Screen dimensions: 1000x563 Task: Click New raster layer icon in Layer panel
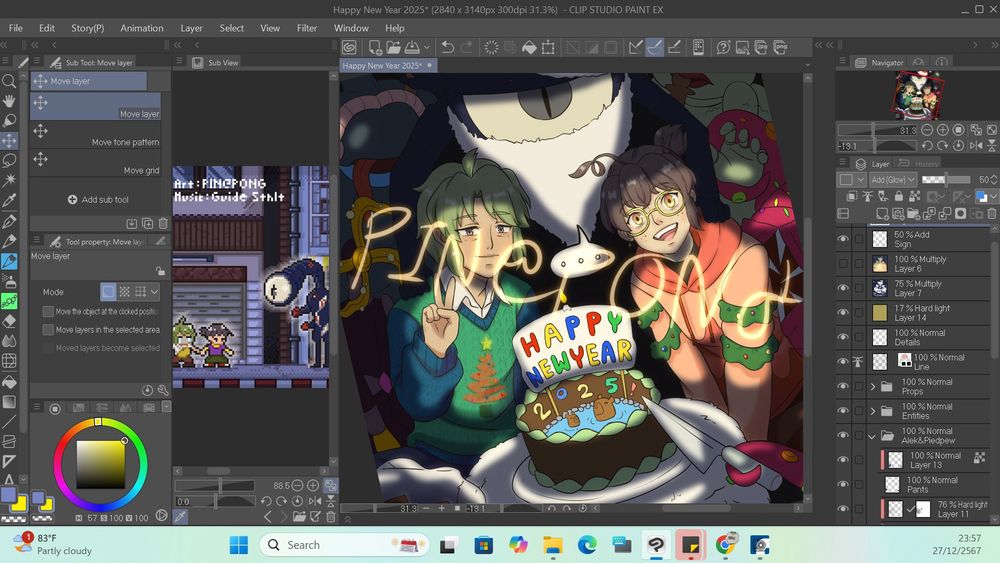[883, 214]
